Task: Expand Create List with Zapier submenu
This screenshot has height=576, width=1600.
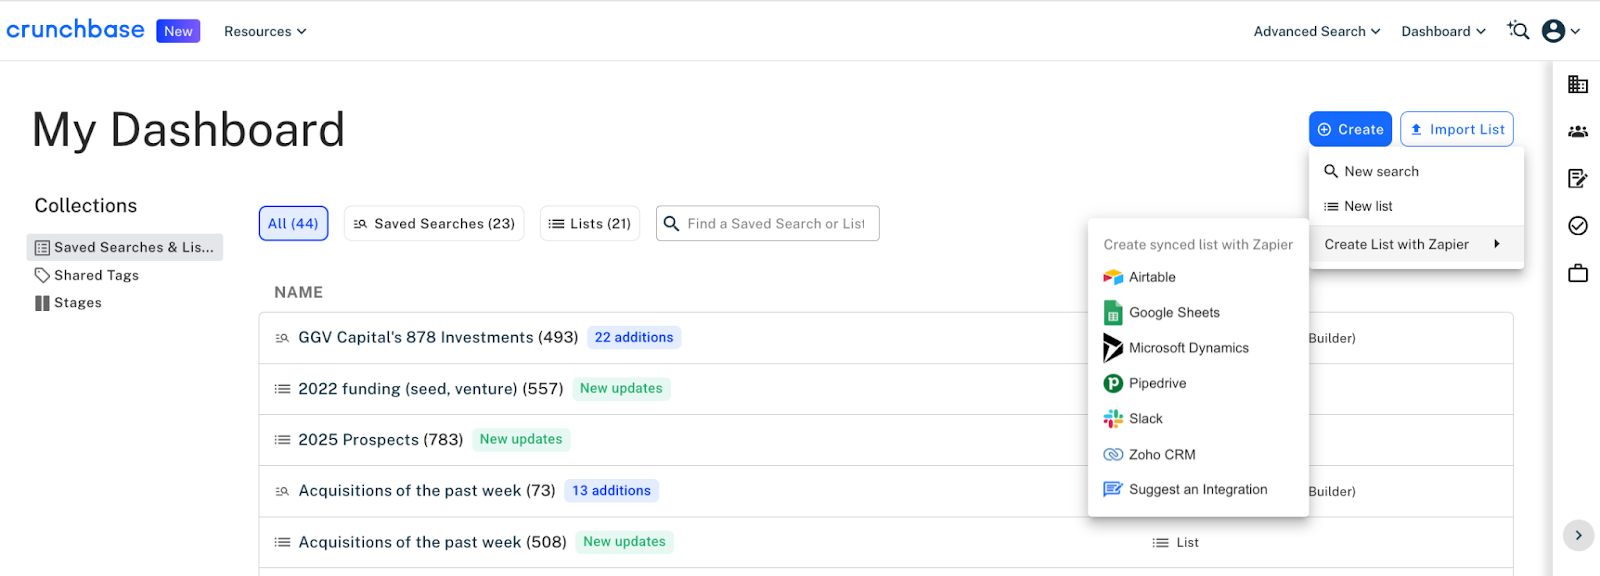Action: click(1416, 244)
